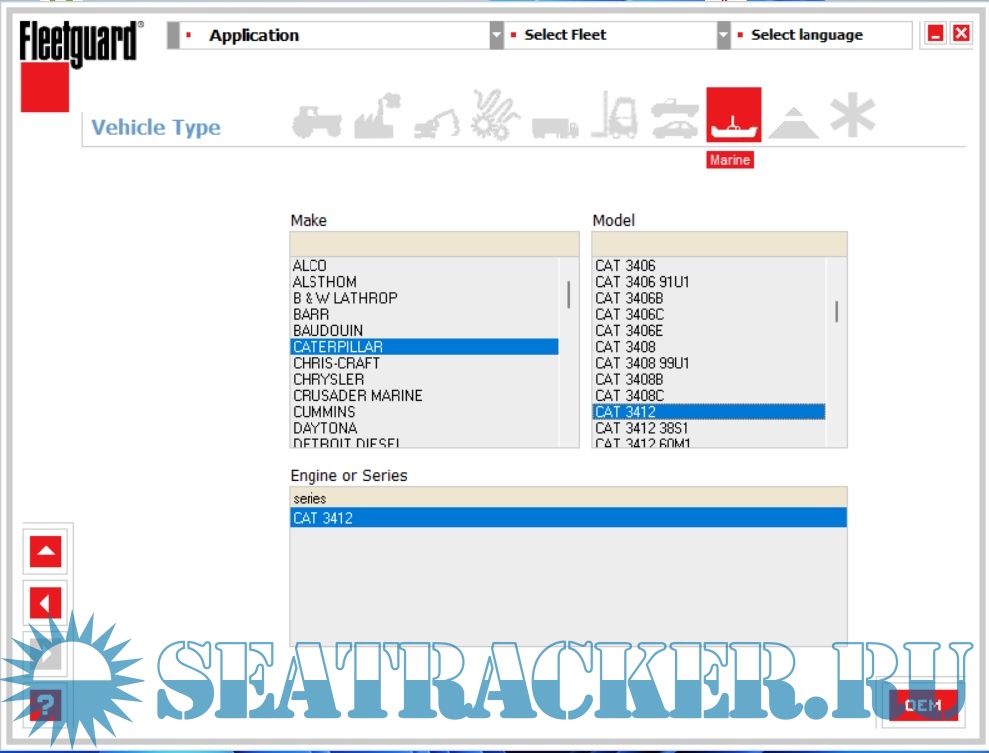Select CAT 3412 series row
Image resolution: width=989 pixels, height=753 pixels.
pos(567,518)
